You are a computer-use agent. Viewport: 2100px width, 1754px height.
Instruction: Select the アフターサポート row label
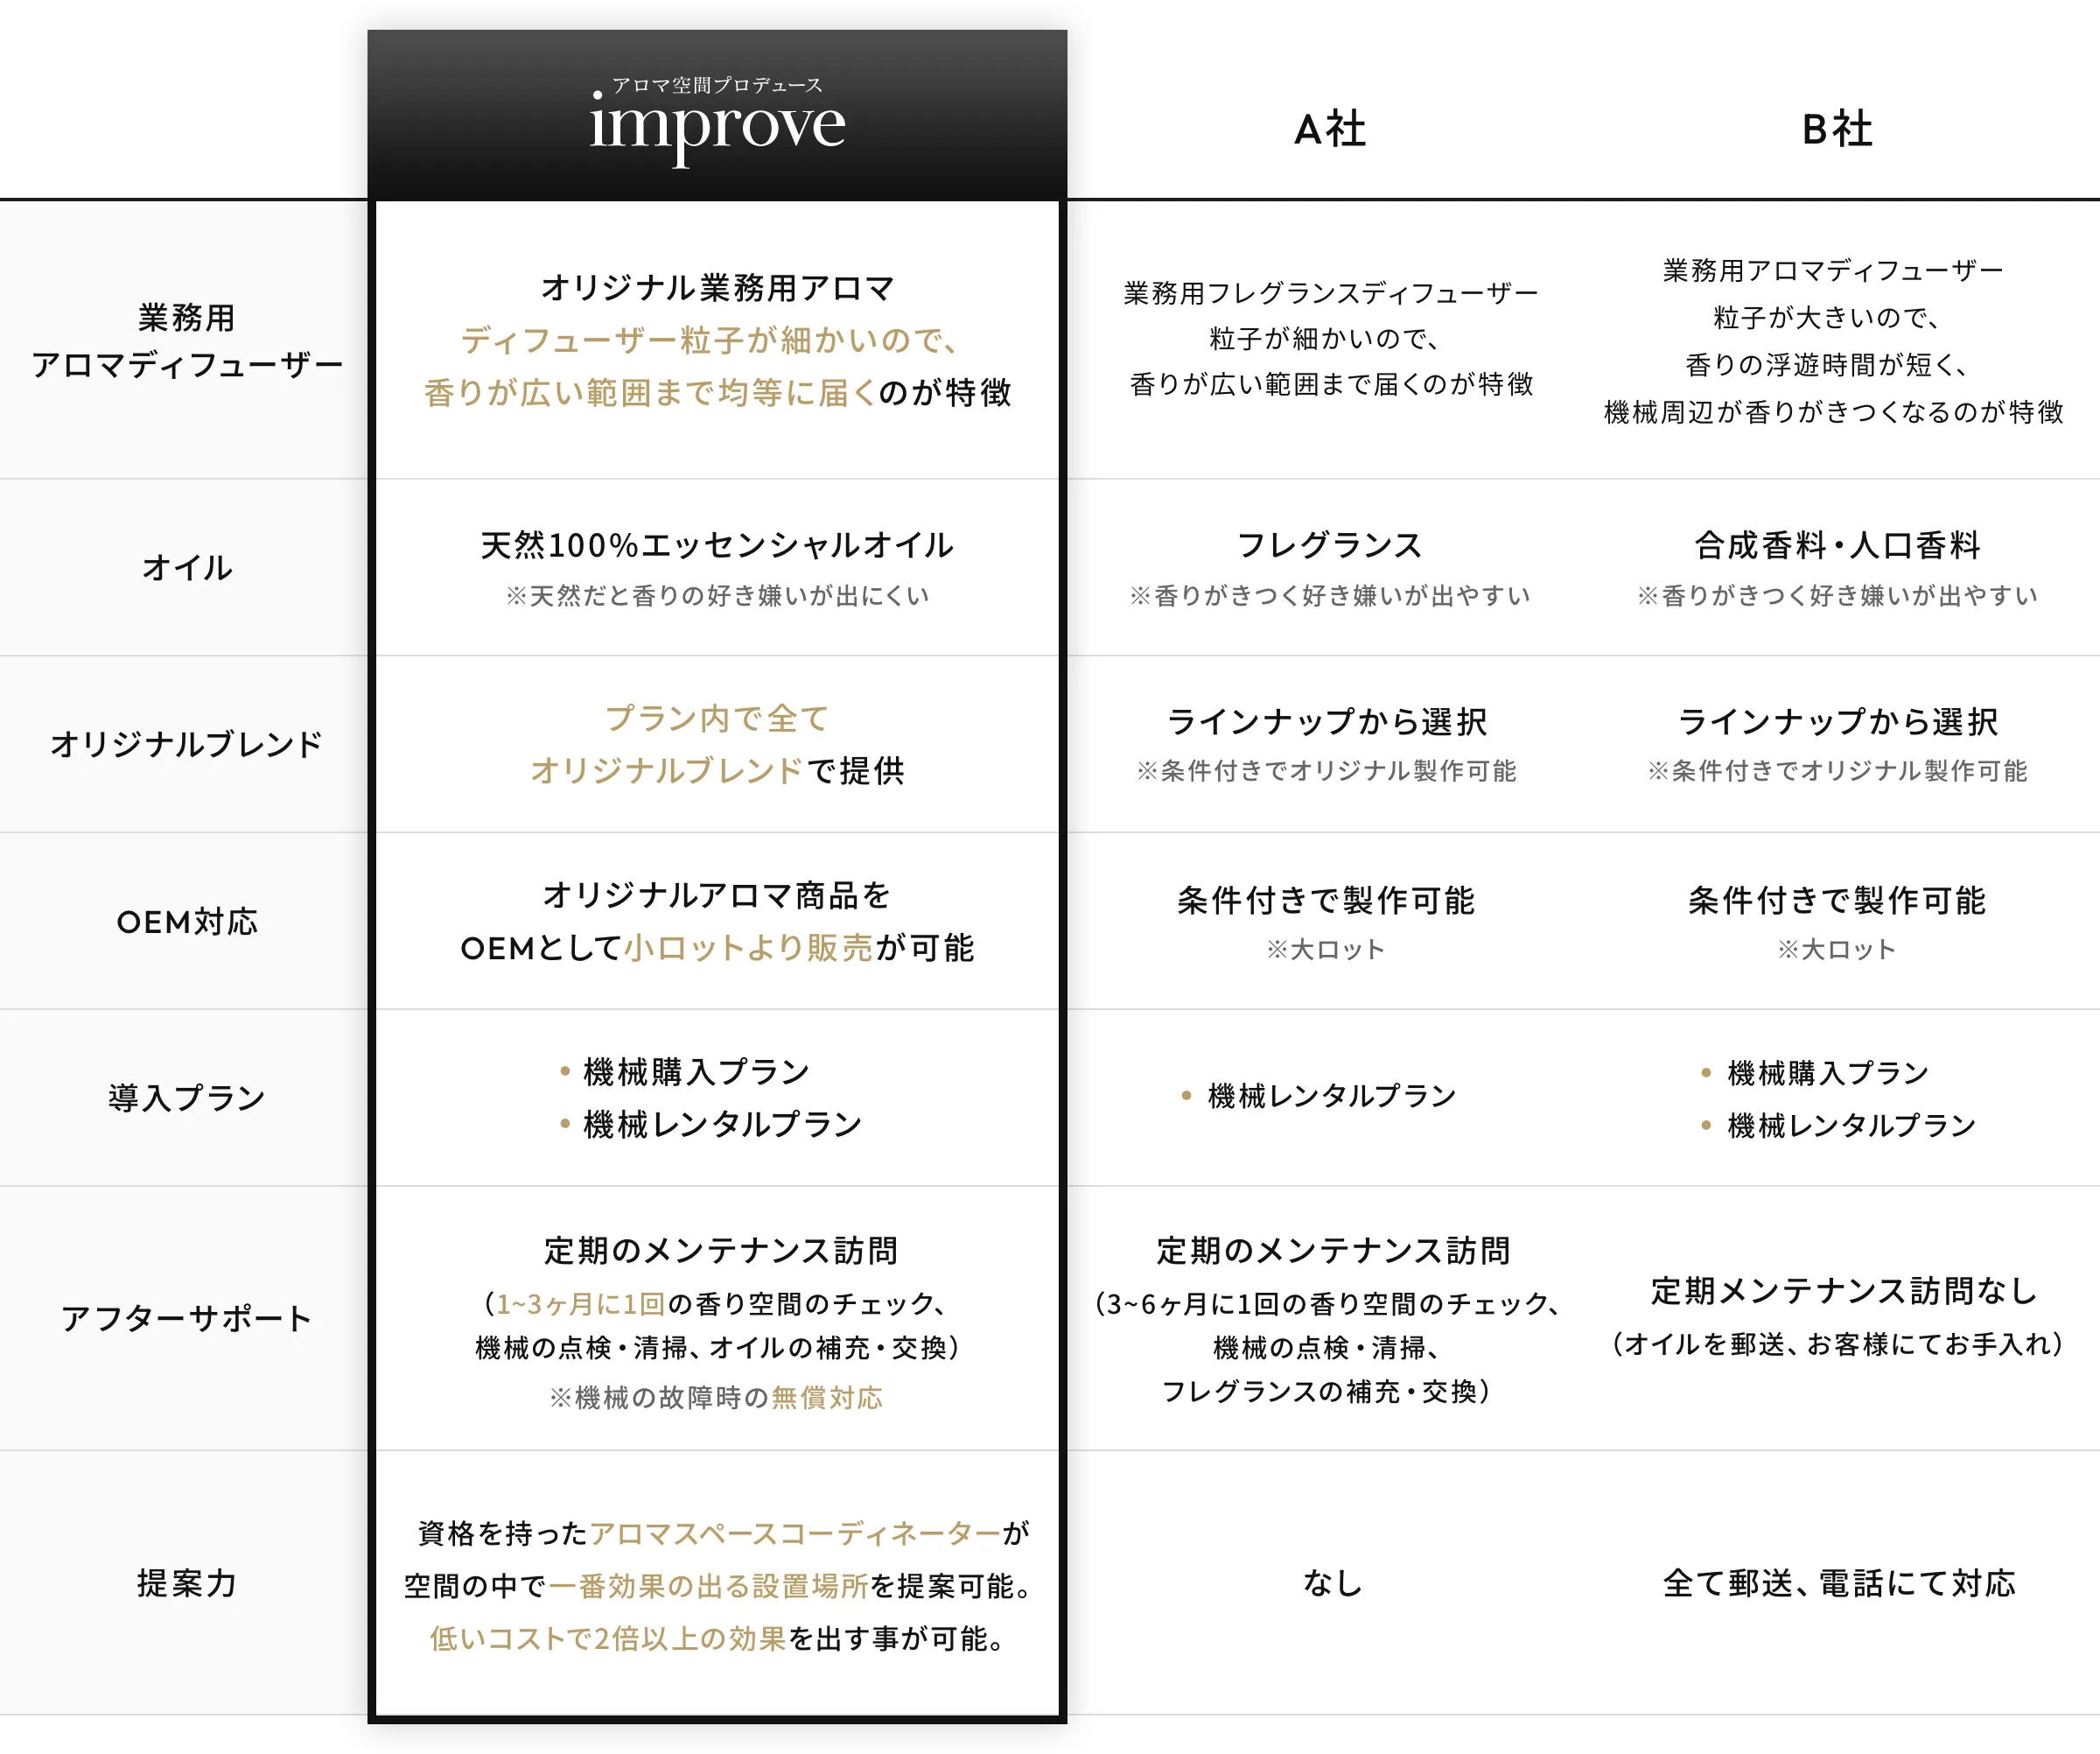coord(185,1318)
